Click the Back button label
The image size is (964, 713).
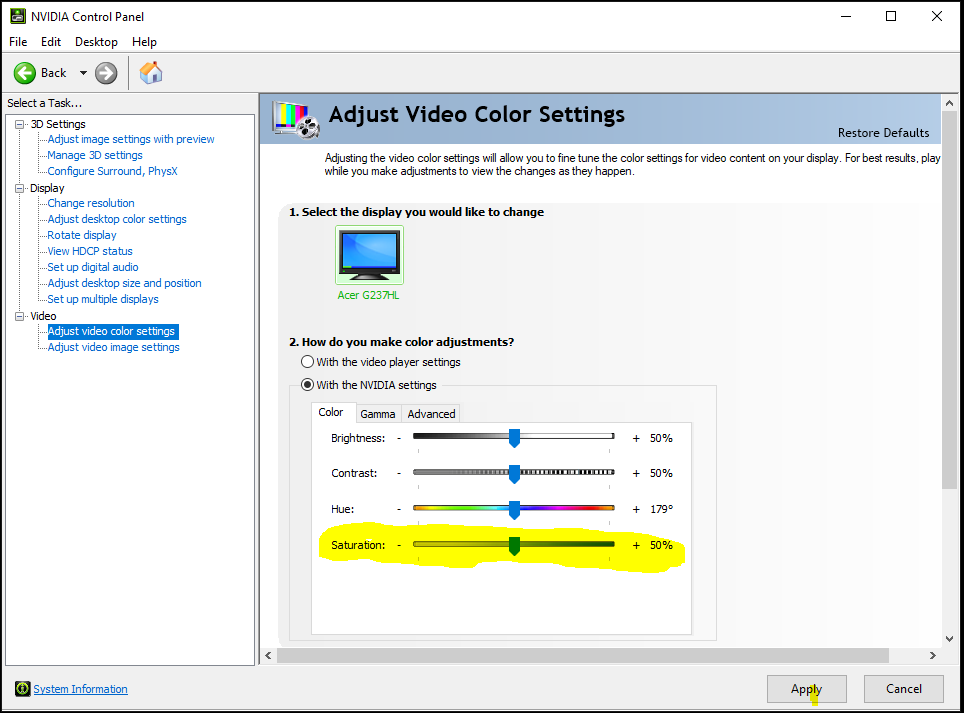(53, 73)
